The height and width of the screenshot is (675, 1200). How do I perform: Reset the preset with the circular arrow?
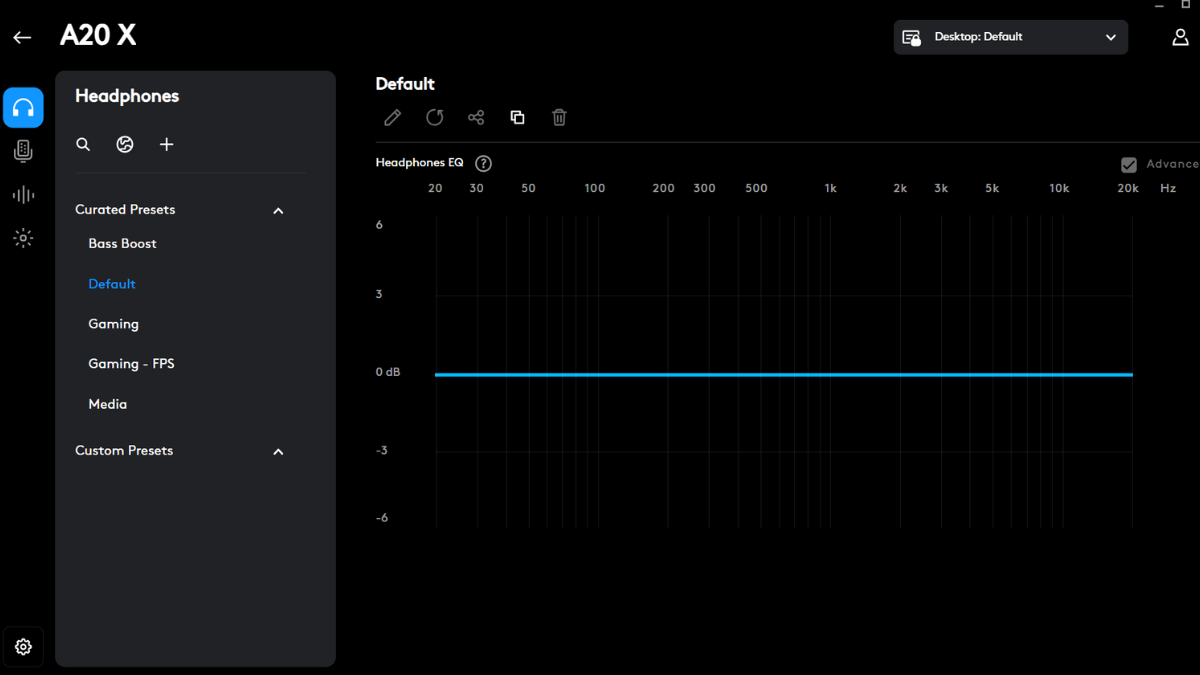pos(434,118)
